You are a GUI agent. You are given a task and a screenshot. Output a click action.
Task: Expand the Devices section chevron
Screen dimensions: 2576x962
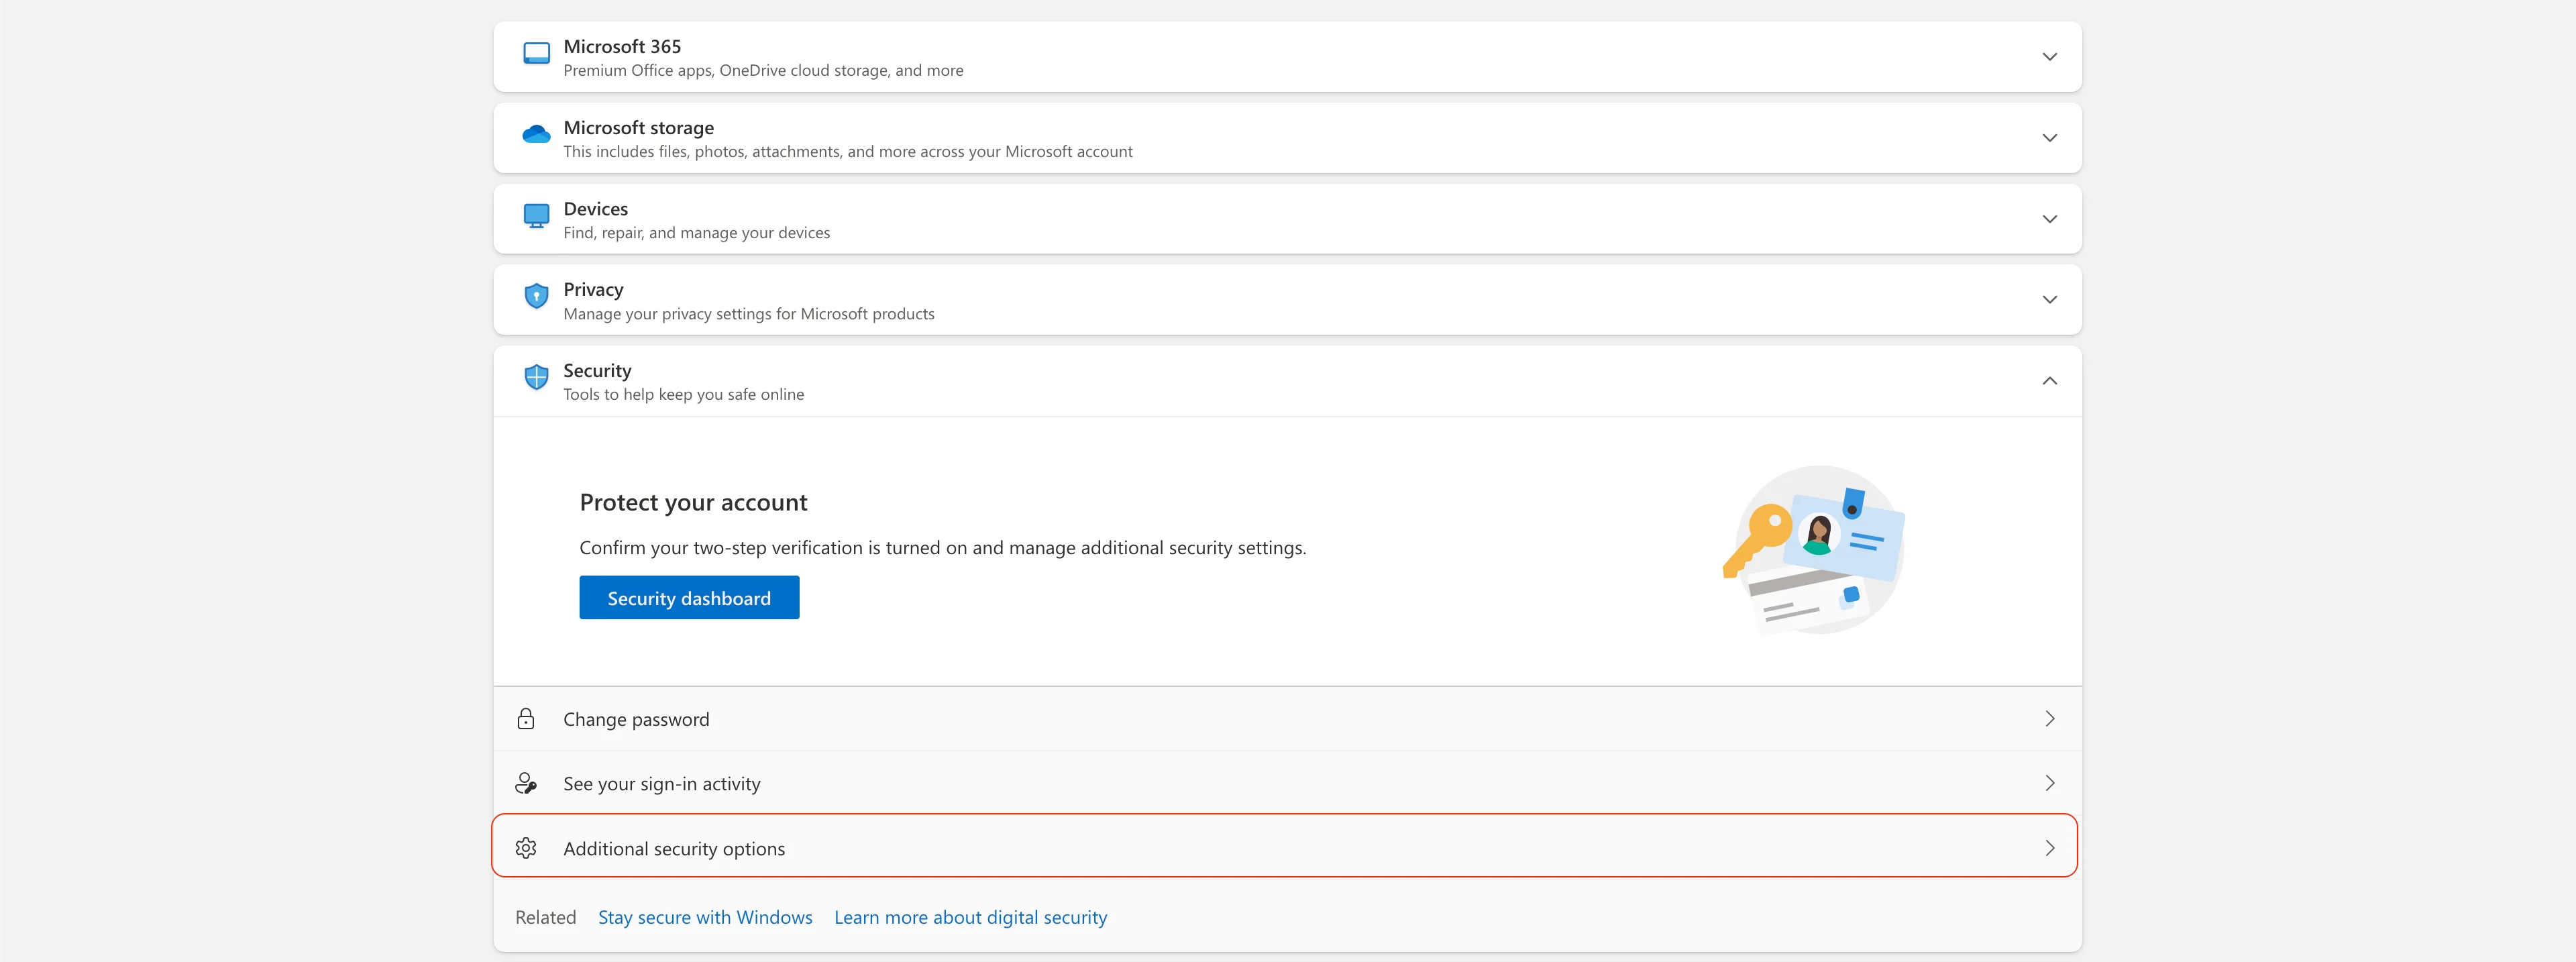(x=2049, y=219)
